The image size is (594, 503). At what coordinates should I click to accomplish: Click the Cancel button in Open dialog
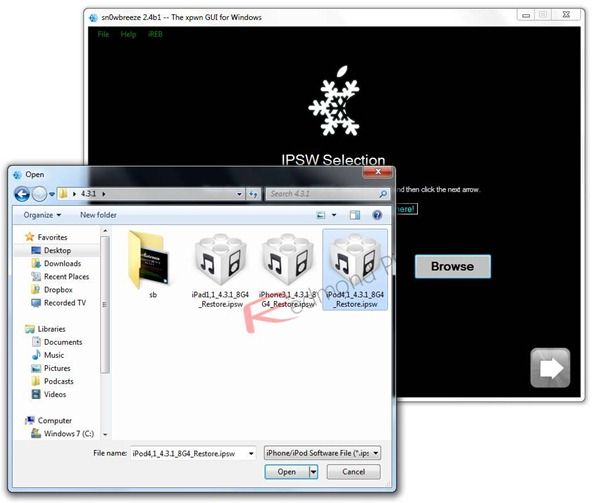point(353,472)
